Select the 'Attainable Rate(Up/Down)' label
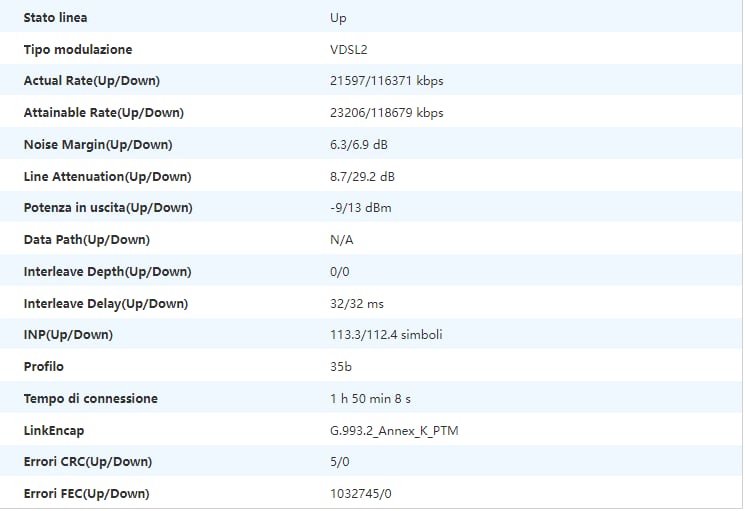 104,113
